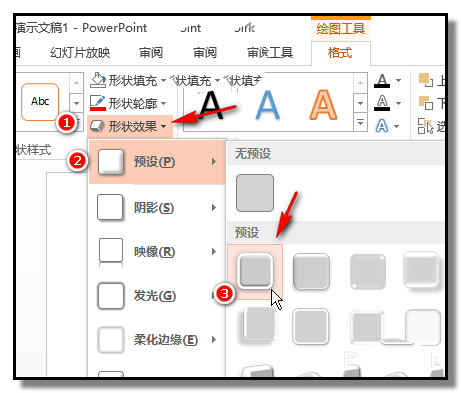The height and width of the screenshot is (393, 461).
Task: Click the text fill A icon
Action: tap(382, 80)
